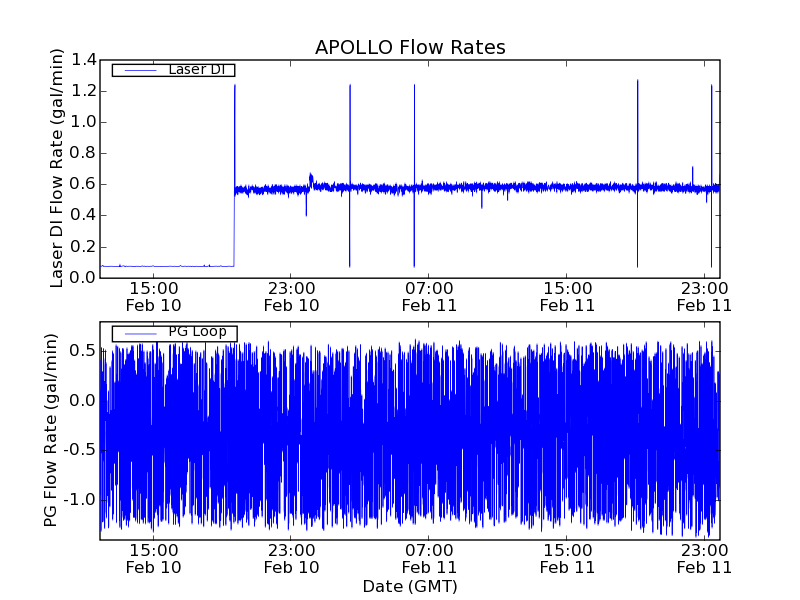Image resolution: width=800 pixels, height=600 pixels.
Task: Click lower chart's 15:00 Feb 11 label
Action: [567, 559]
